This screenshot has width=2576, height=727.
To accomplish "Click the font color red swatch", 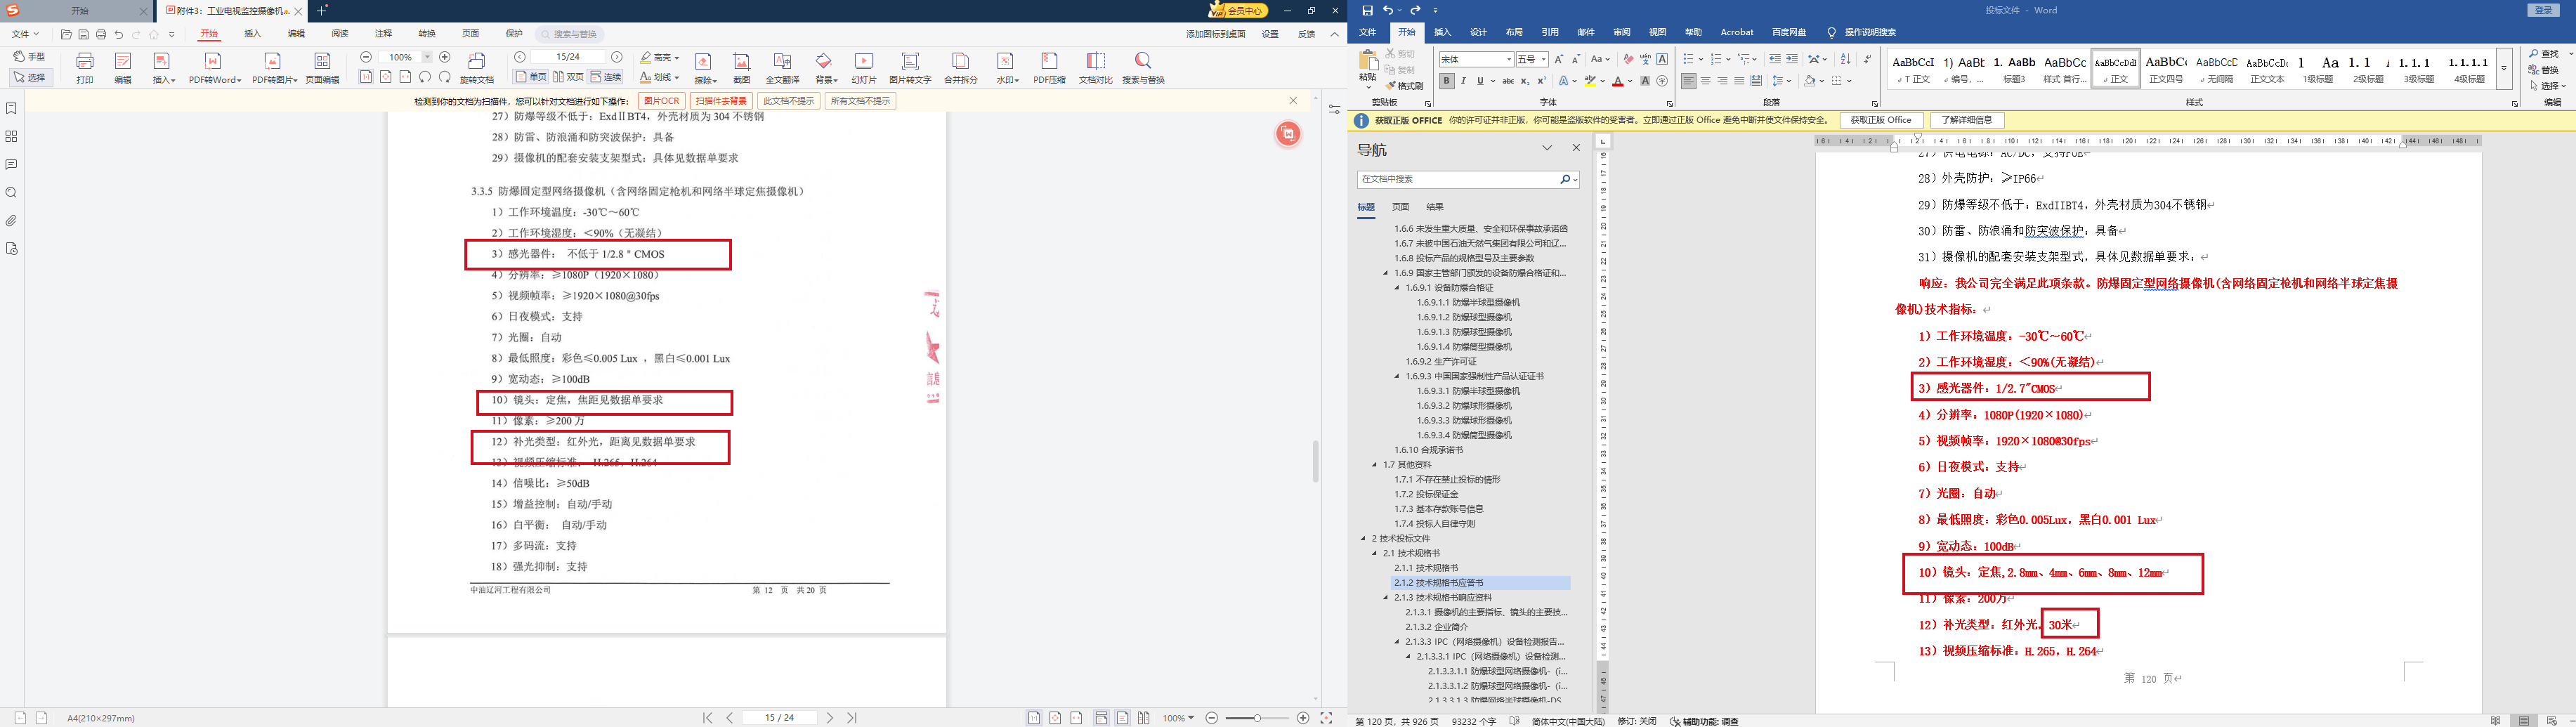I will (1617, 82).
